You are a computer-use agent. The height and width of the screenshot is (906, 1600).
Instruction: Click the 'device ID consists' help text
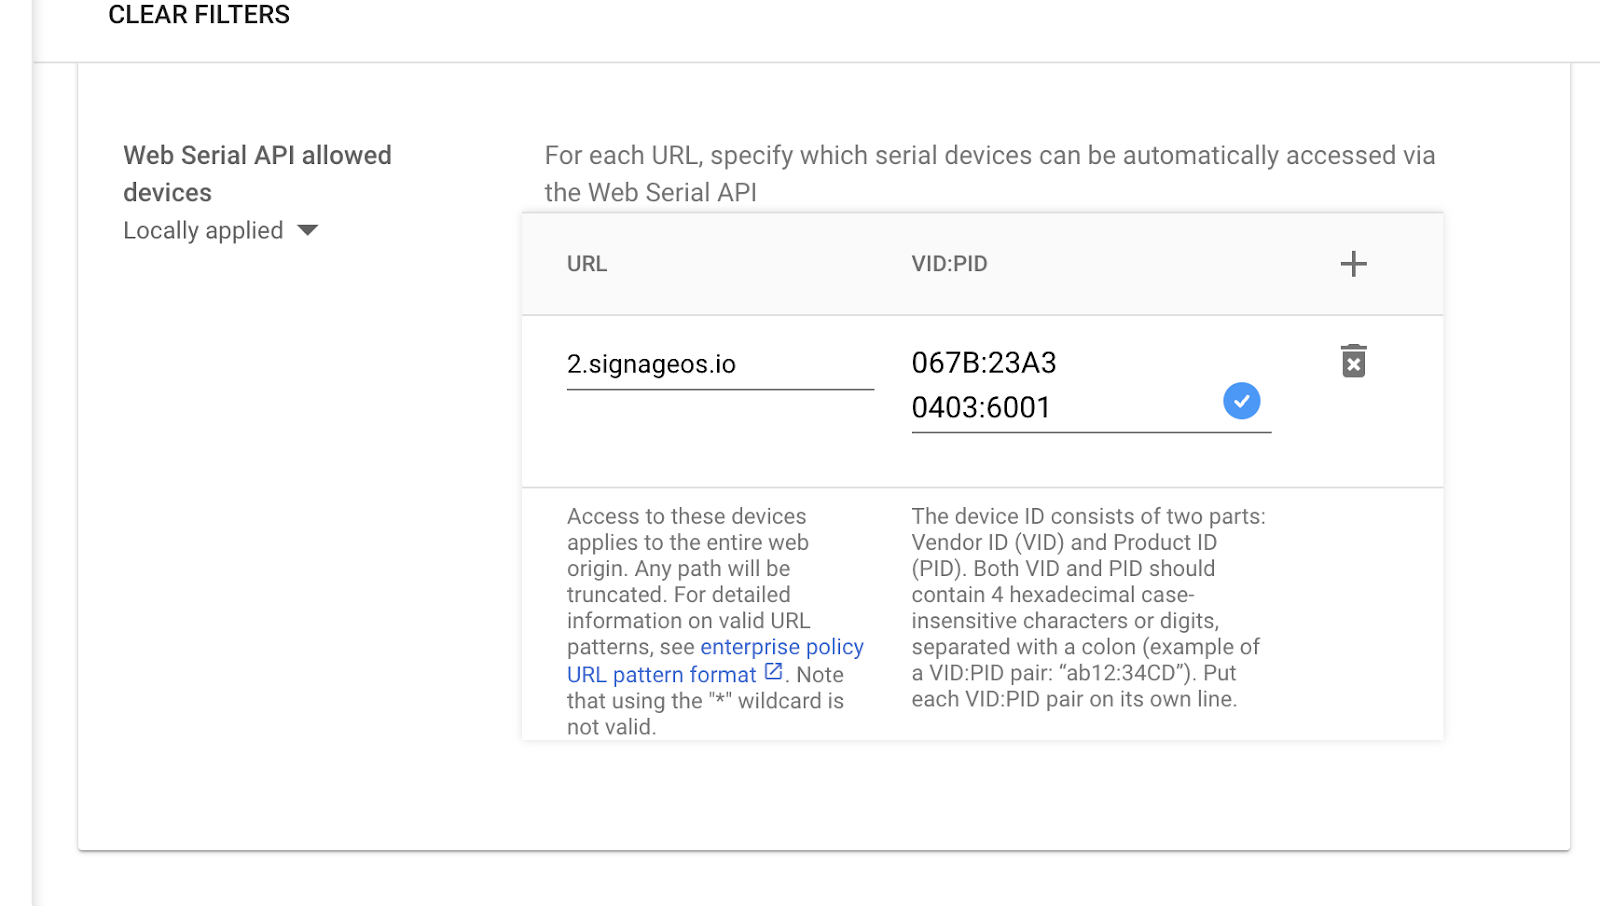pyautogui.click(x=1087, y=517)
